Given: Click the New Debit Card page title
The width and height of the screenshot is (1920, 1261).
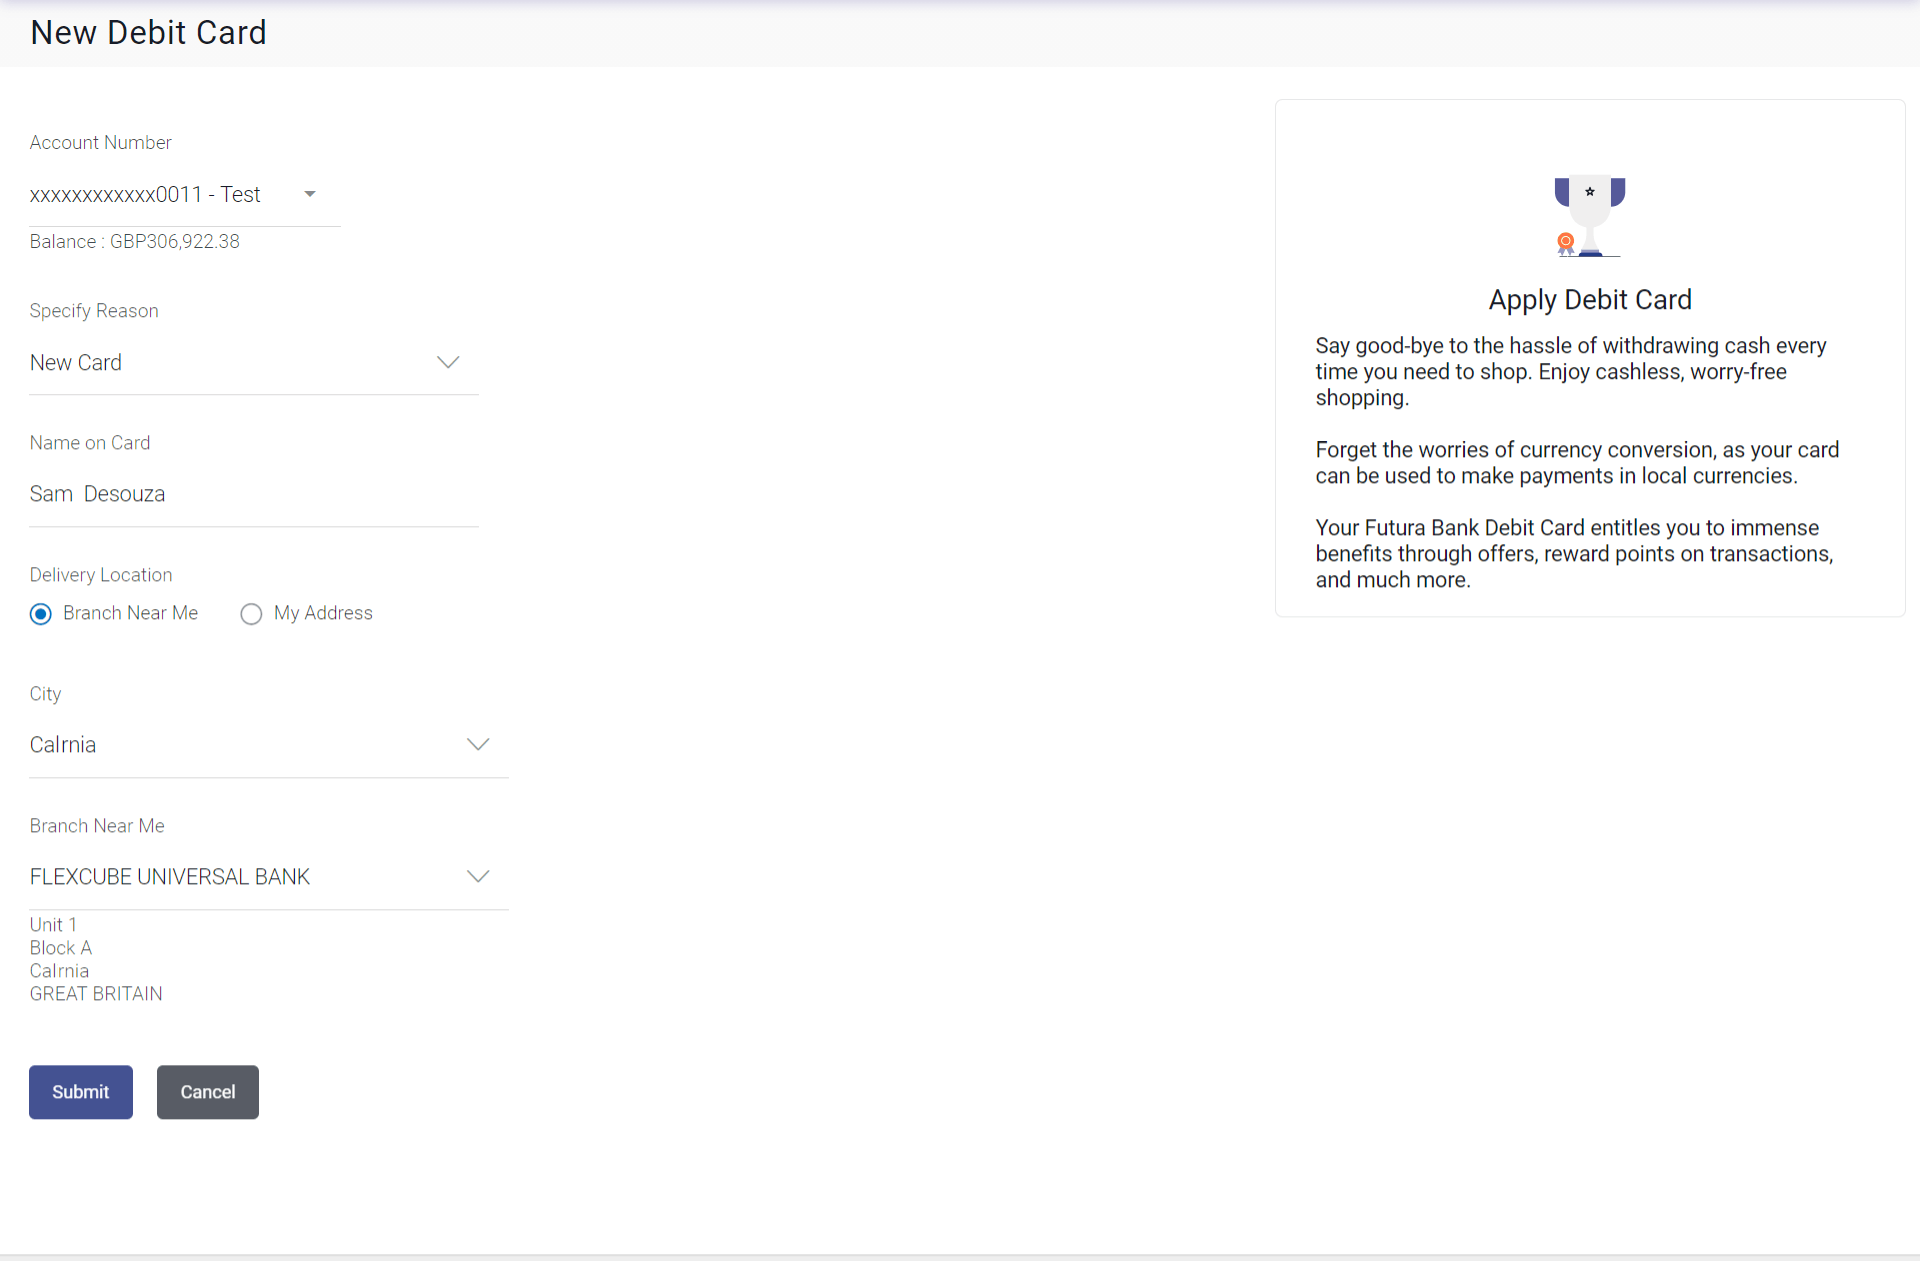Looking at the screenshot, I should tap(148, 32).
